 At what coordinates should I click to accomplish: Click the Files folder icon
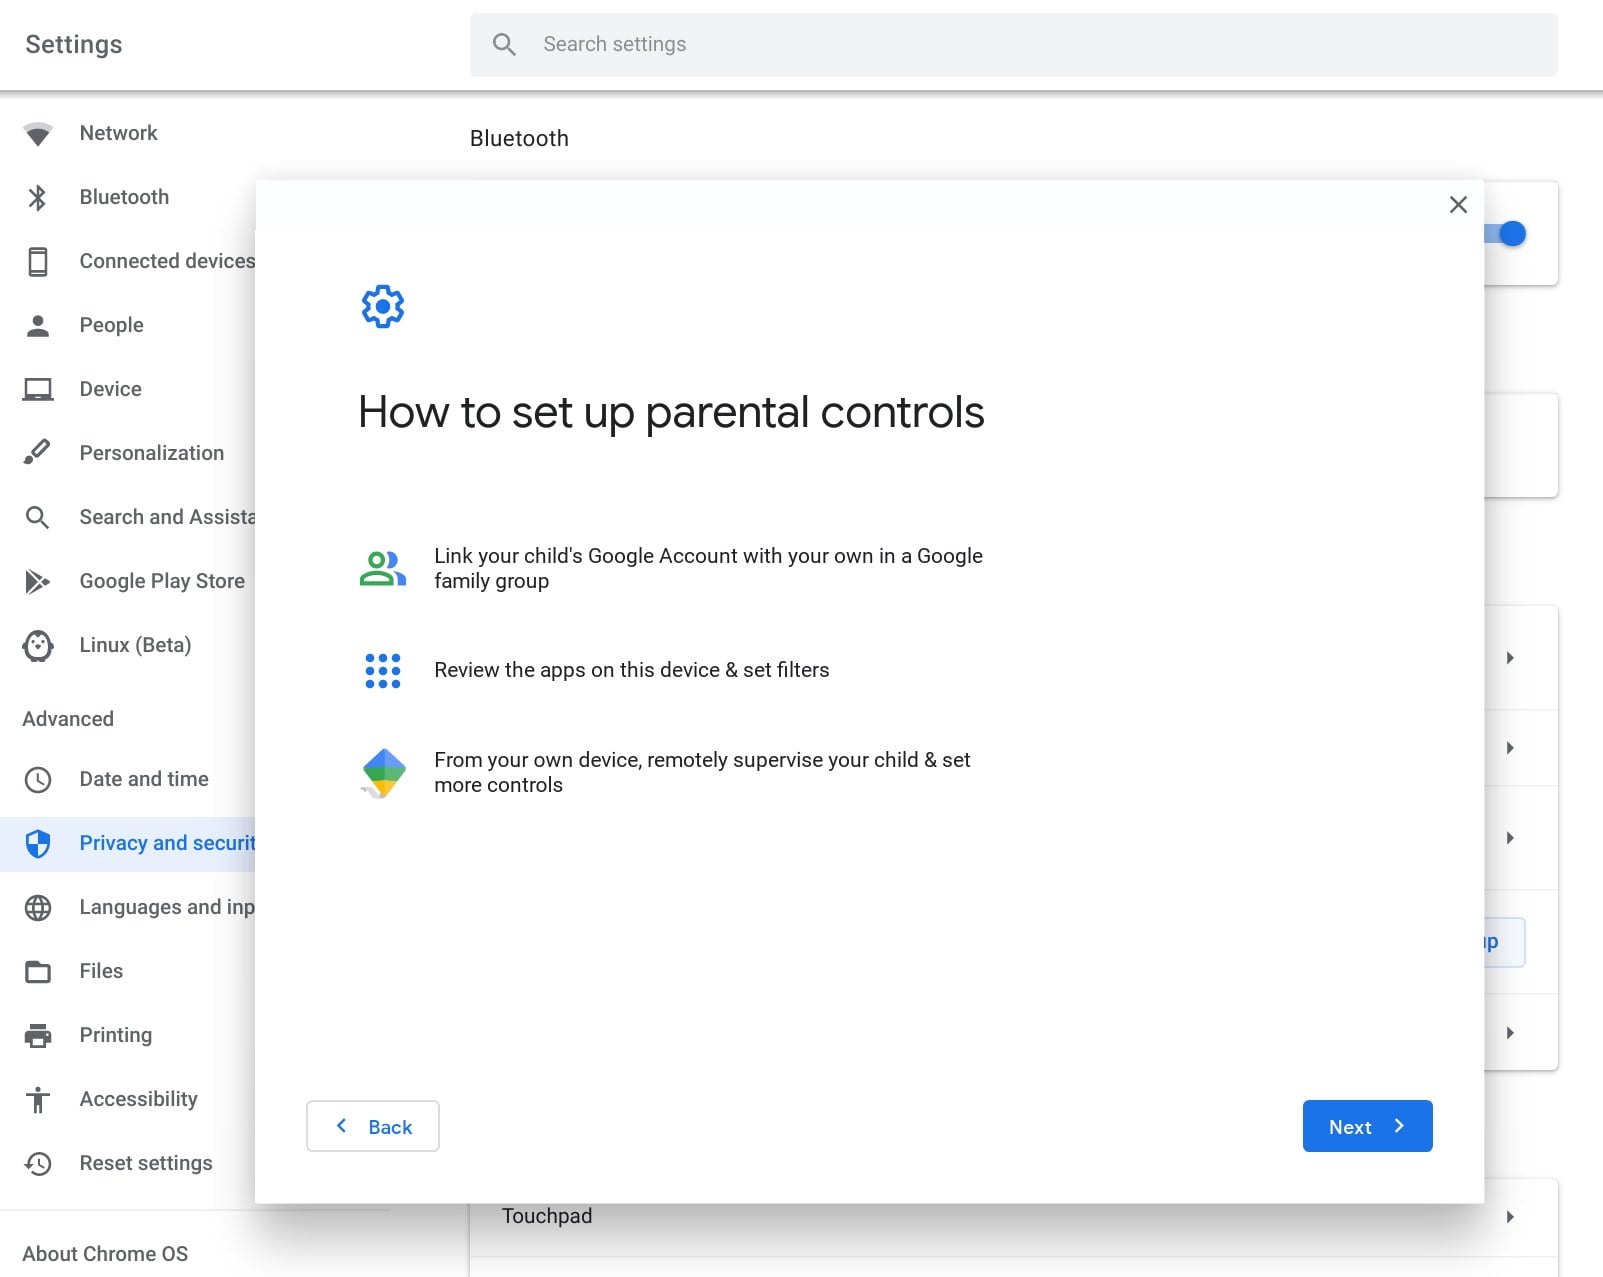point(38,972)
